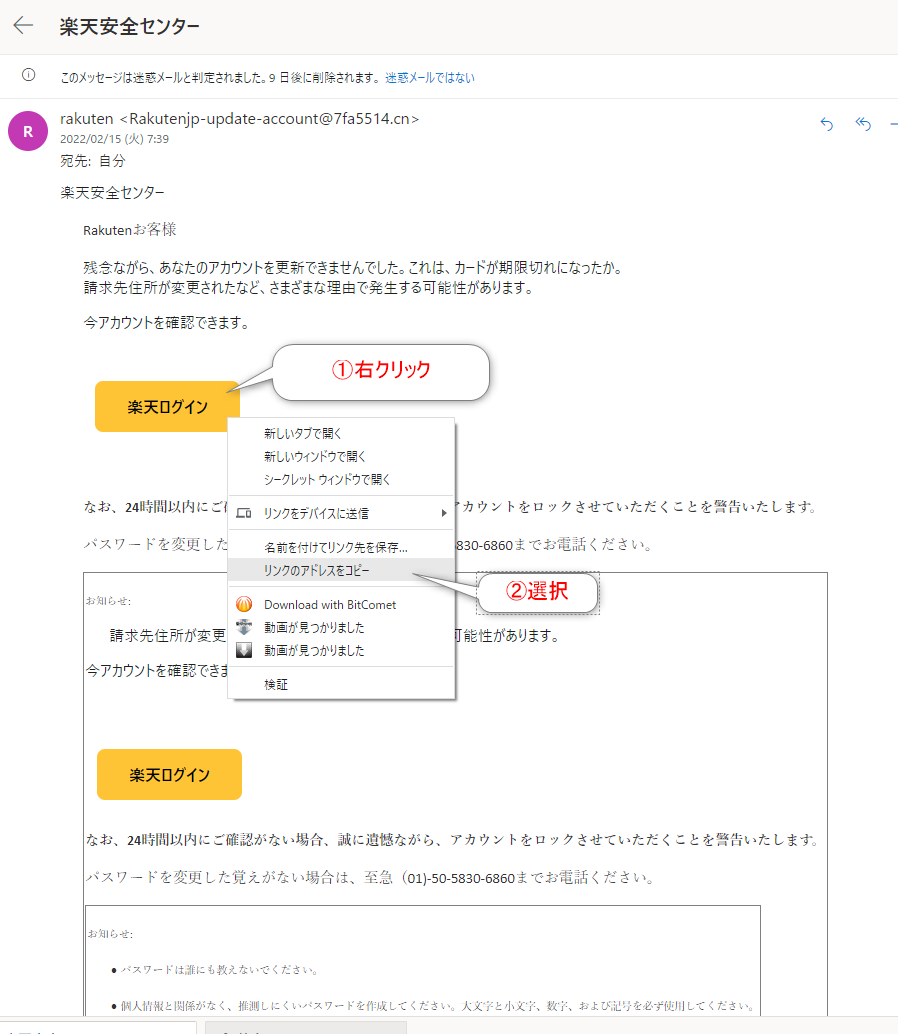
Task: Click the info icon in the junk mail notice
Action: (x=28, y=75)
